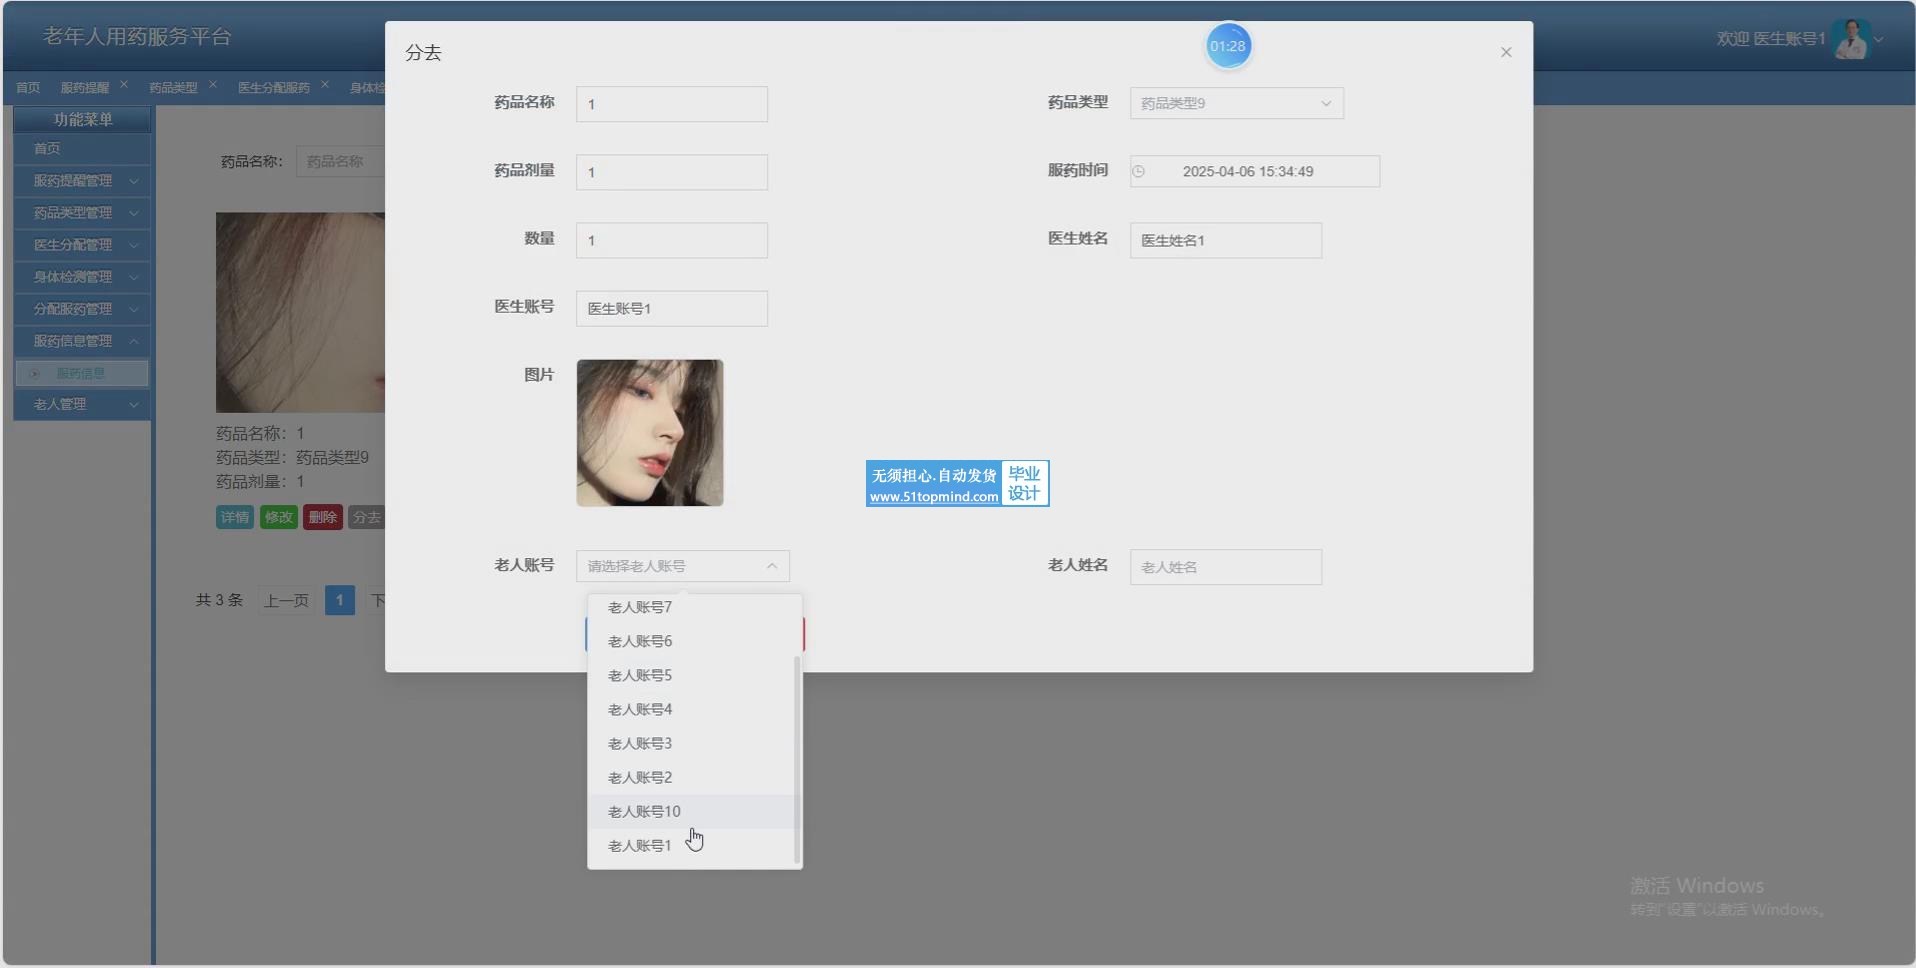Close the 药品类型 tab with its X
The image size is (1916, 968).
click(x=213, y=85)
